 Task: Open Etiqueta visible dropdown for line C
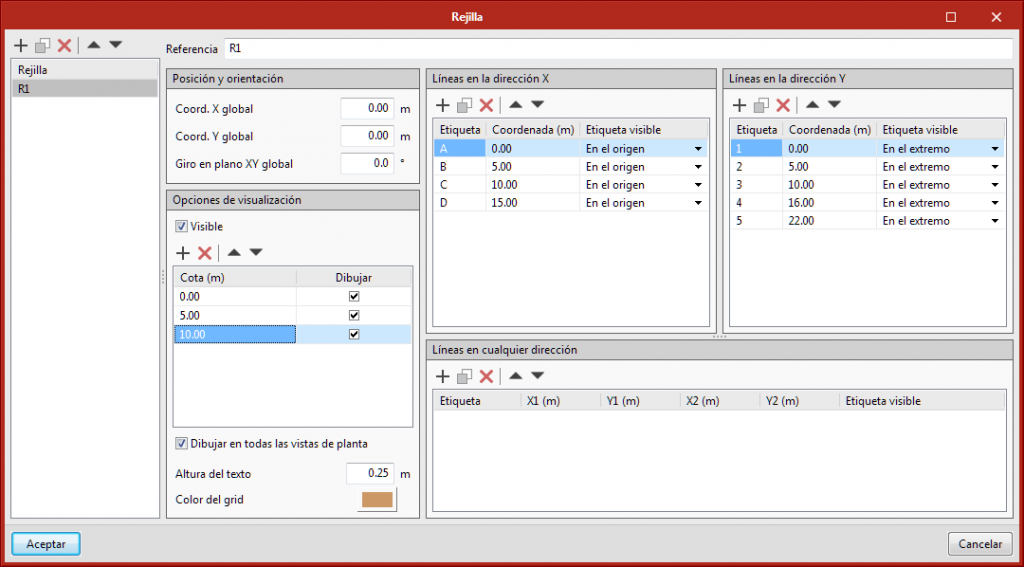click(698, 185)
